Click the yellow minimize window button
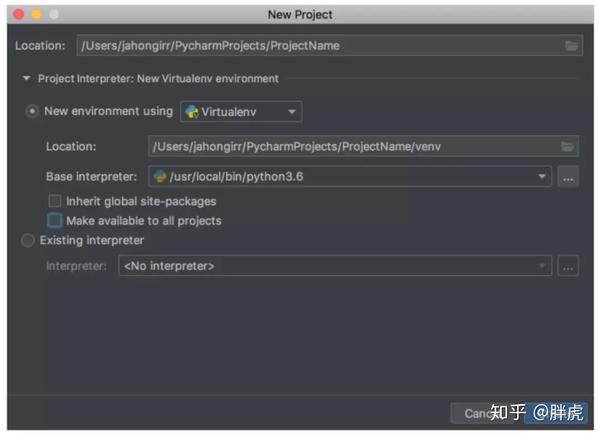 coord(36,15)
